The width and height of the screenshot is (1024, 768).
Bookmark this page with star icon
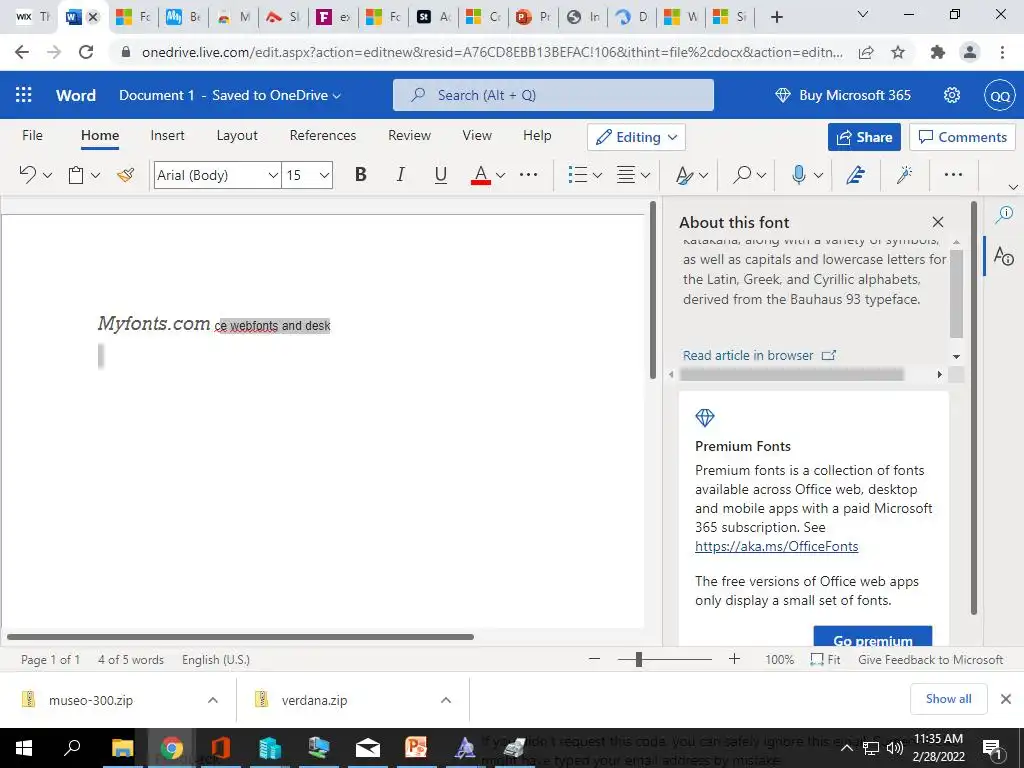coord(898,52)
